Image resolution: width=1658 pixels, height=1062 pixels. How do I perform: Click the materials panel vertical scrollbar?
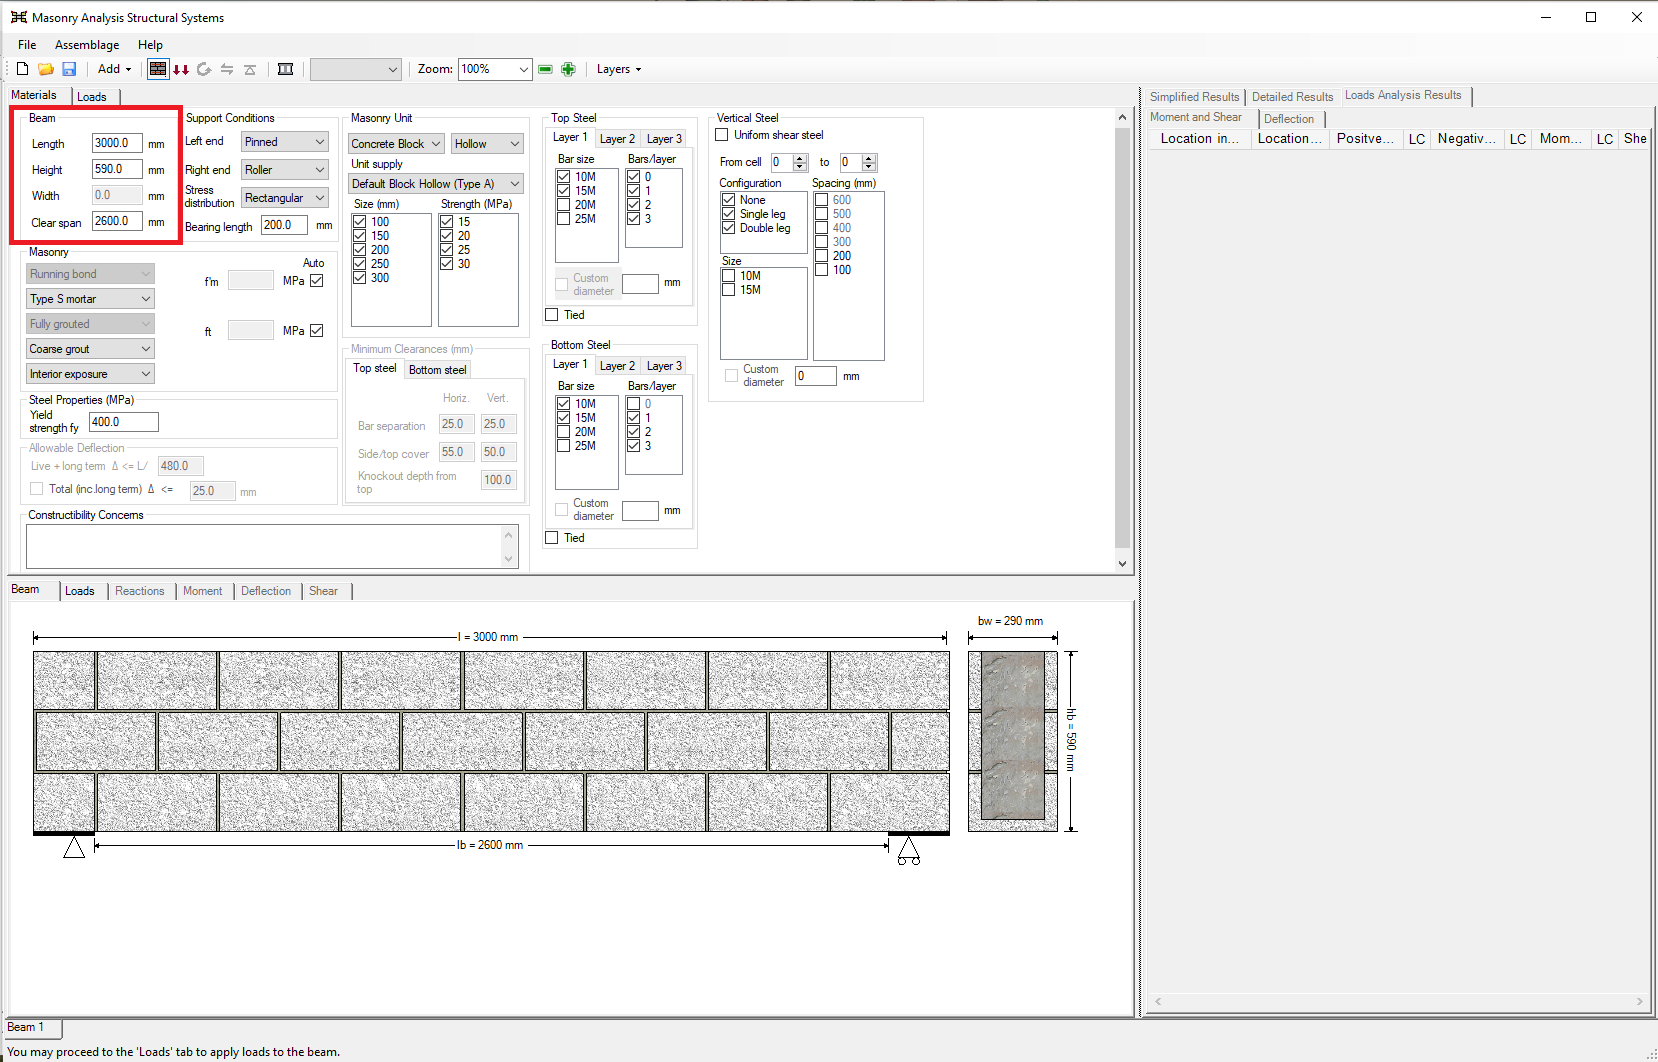pos(1122,340)
